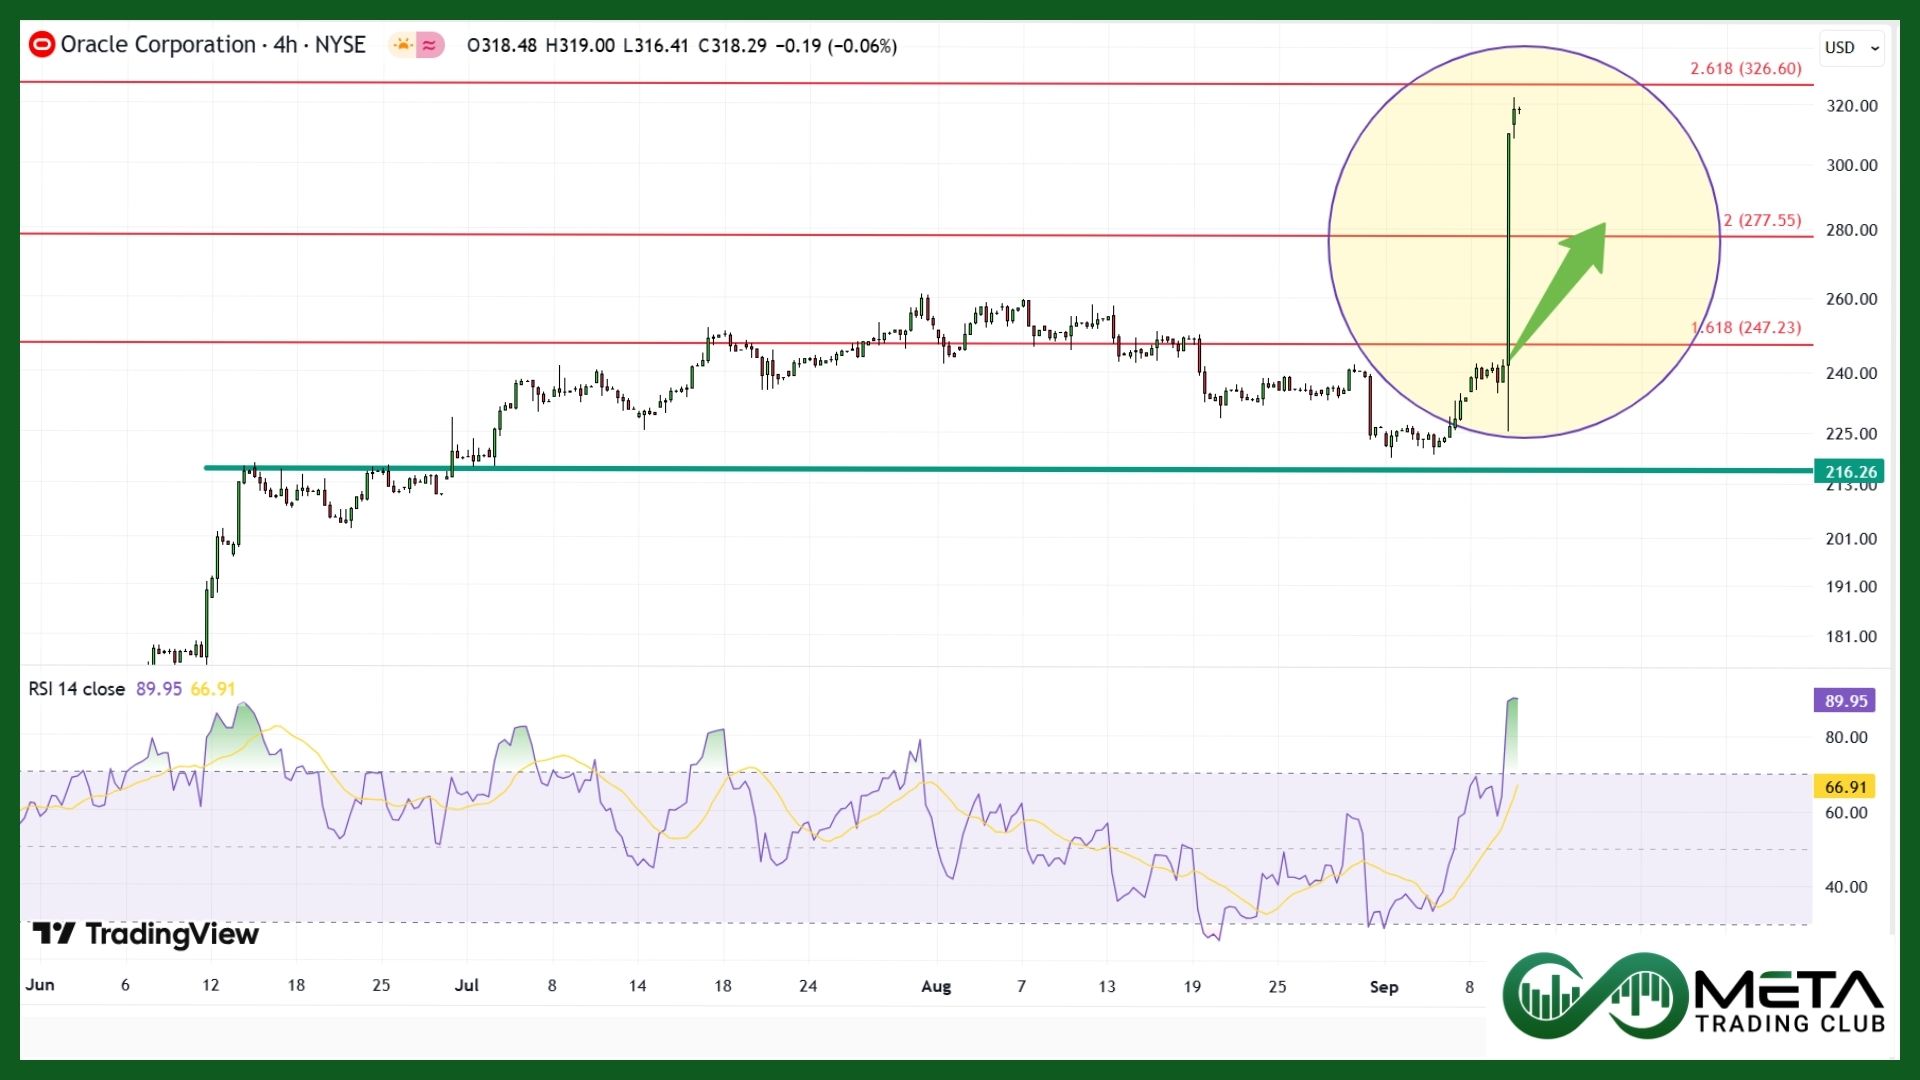Open the USD currency dropdown
Viewport: 1920px width, 1080px height.
[1852, 47]
